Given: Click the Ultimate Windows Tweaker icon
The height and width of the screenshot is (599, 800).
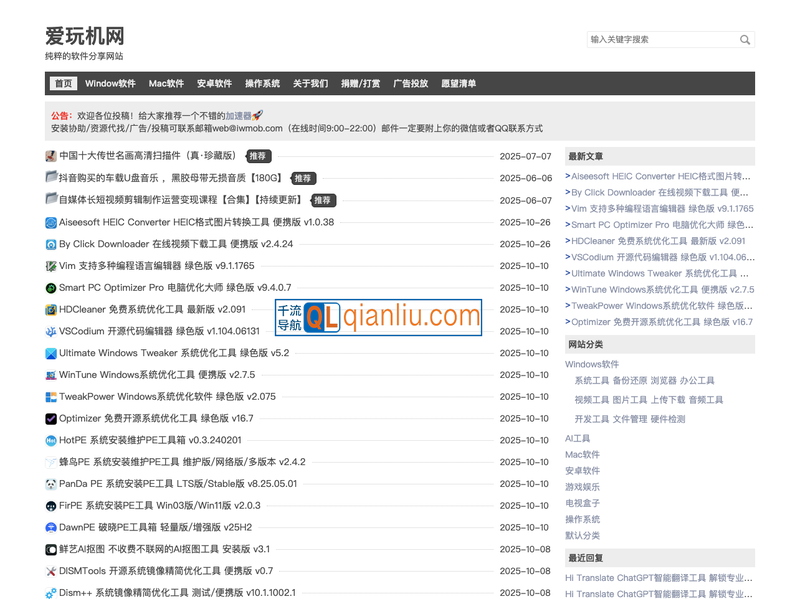Looking at the screenshot, I should point(51,353).
